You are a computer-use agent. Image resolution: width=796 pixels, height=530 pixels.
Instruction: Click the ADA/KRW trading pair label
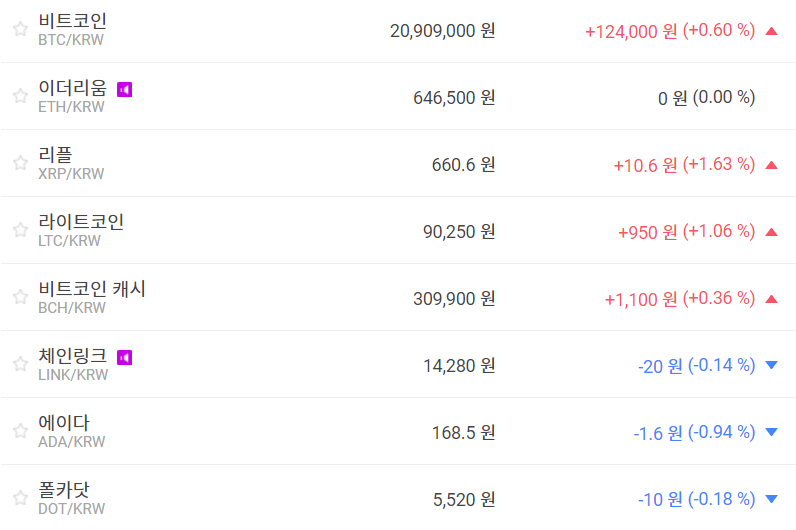point(71,442)
